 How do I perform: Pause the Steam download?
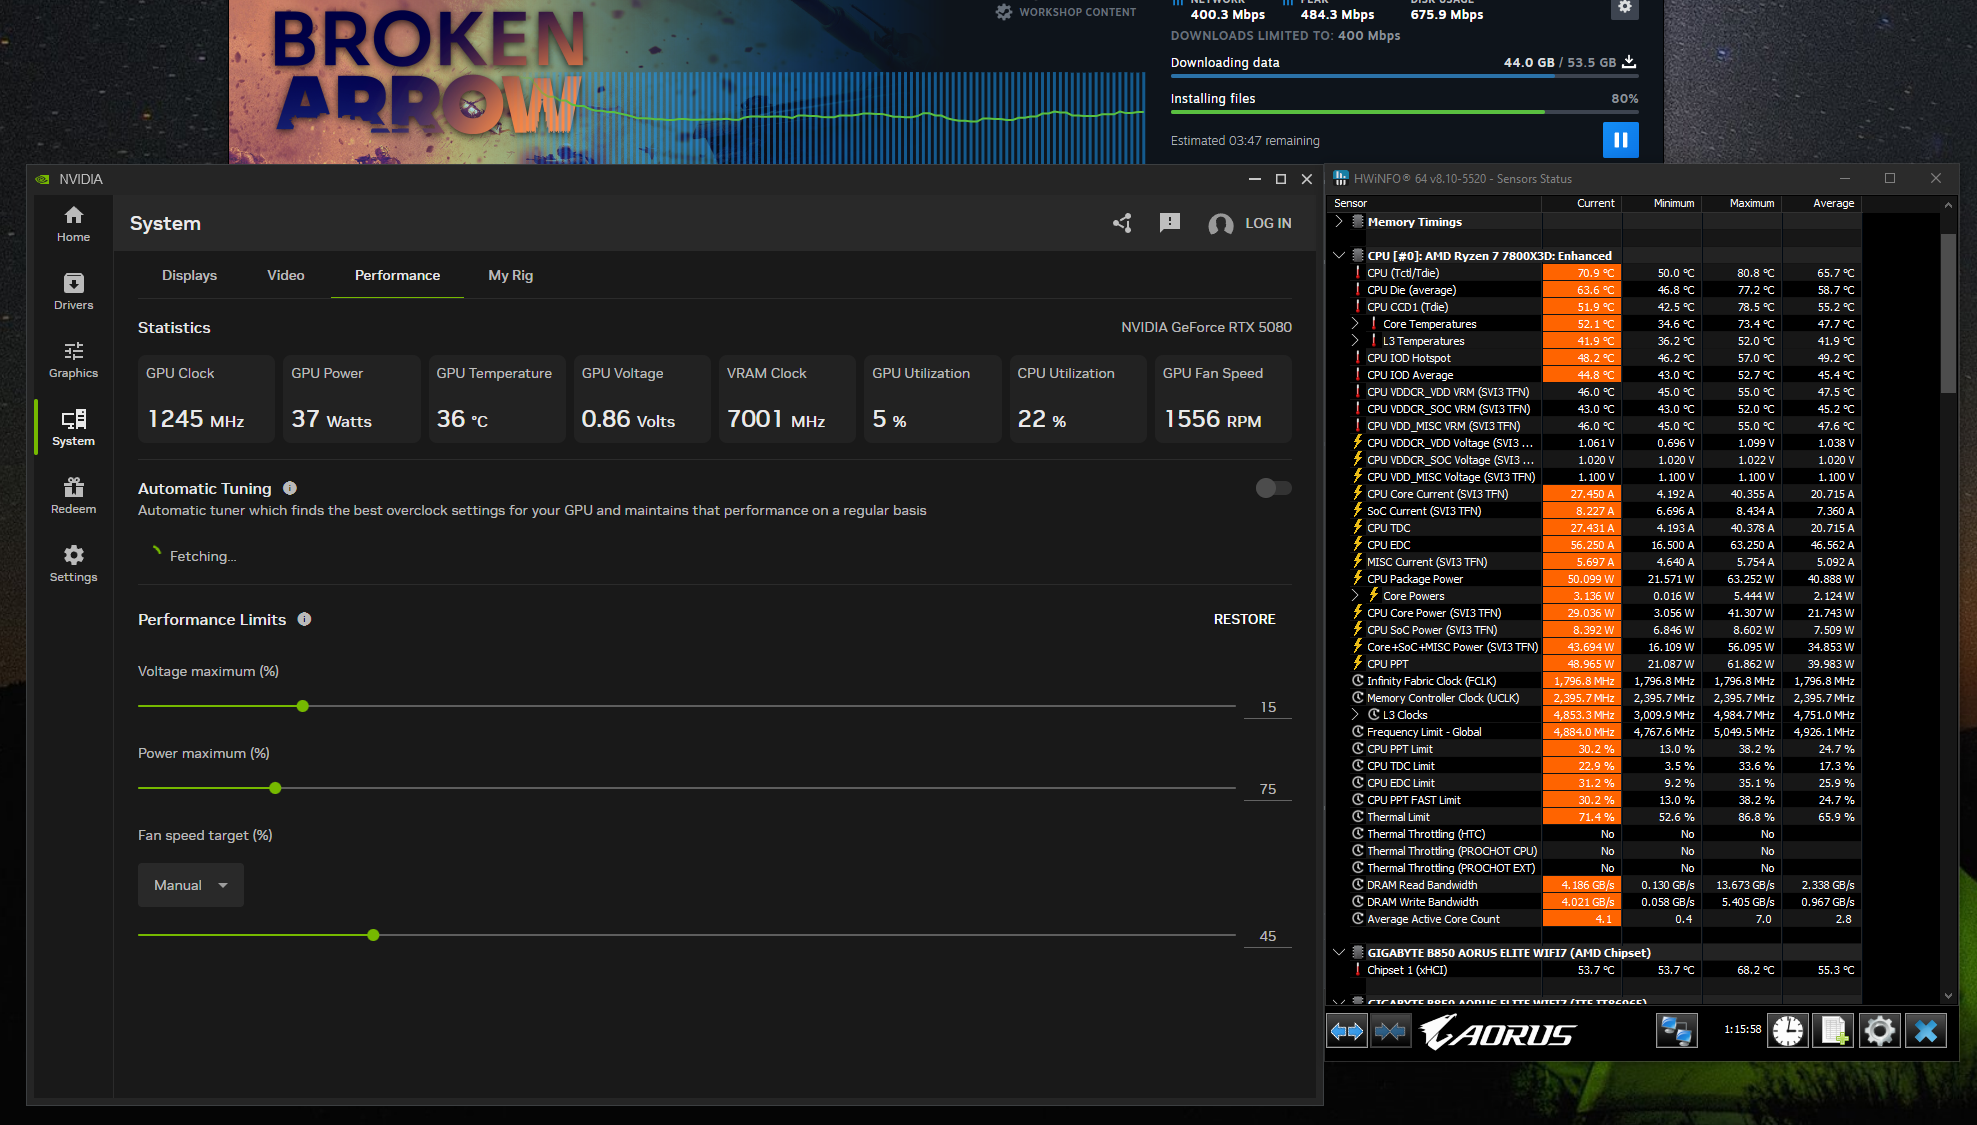(1620, 140)
